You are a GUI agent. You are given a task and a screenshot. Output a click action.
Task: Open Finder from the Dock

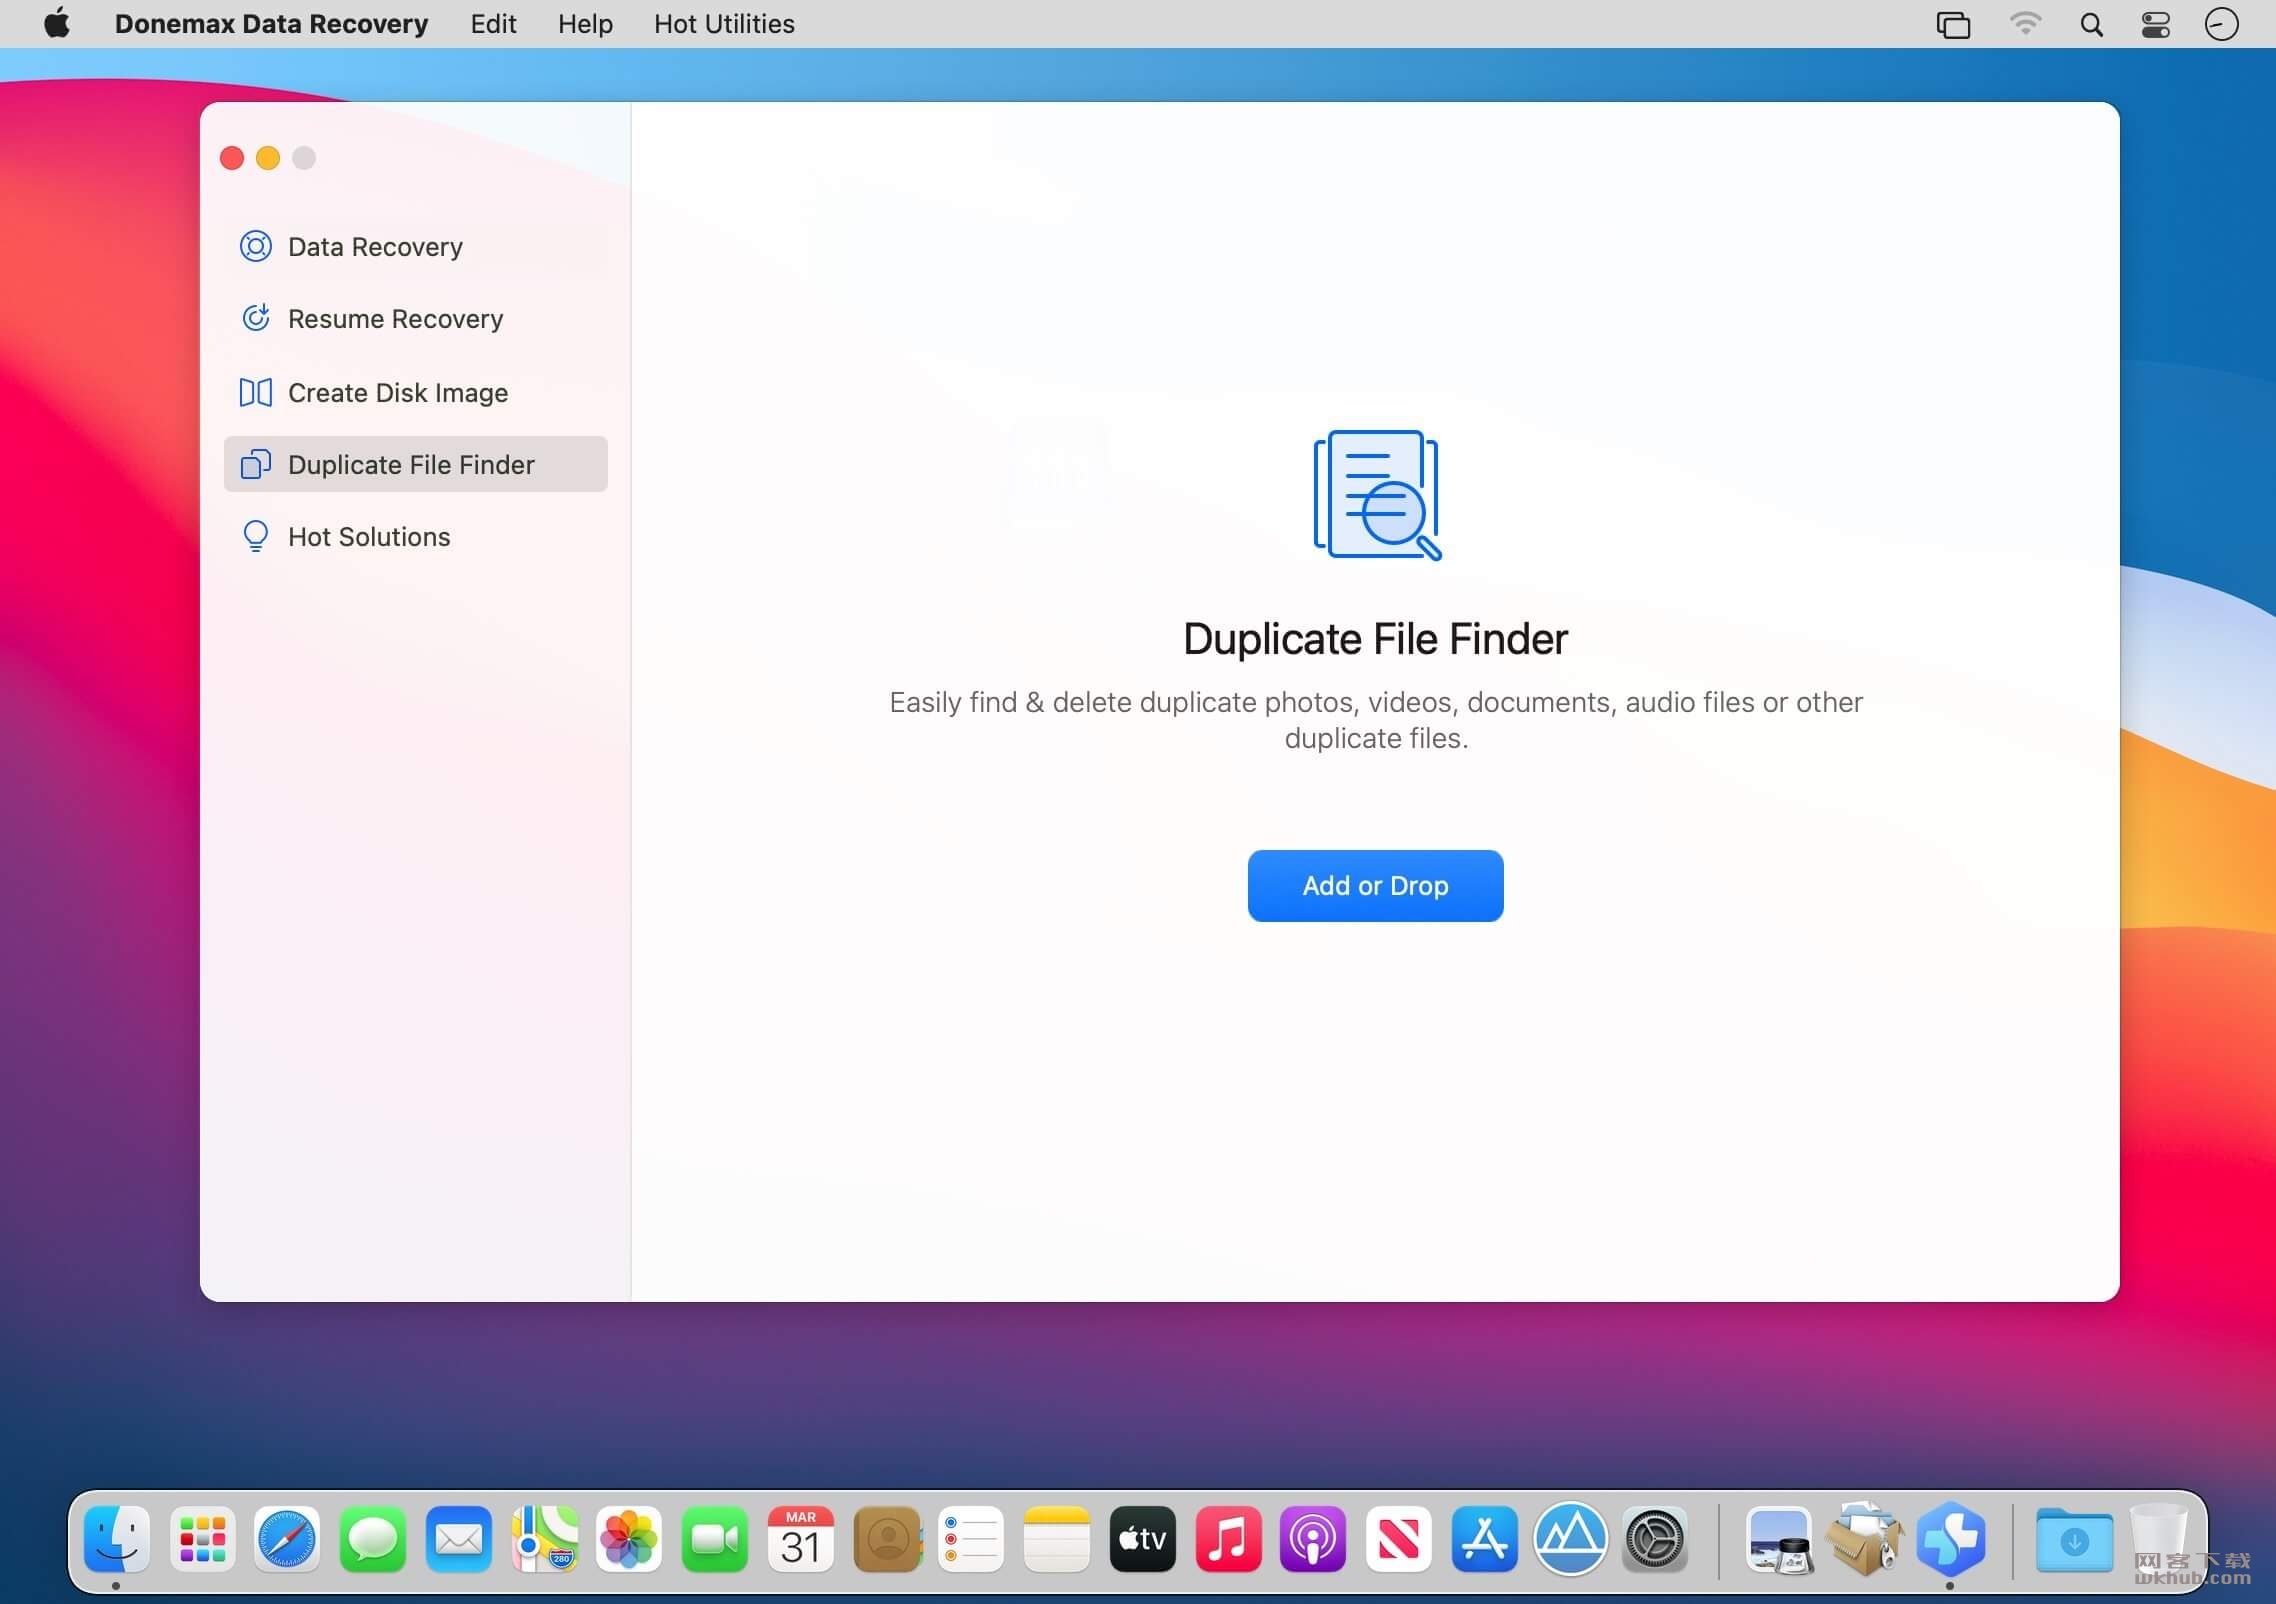tap(117, 1539)
